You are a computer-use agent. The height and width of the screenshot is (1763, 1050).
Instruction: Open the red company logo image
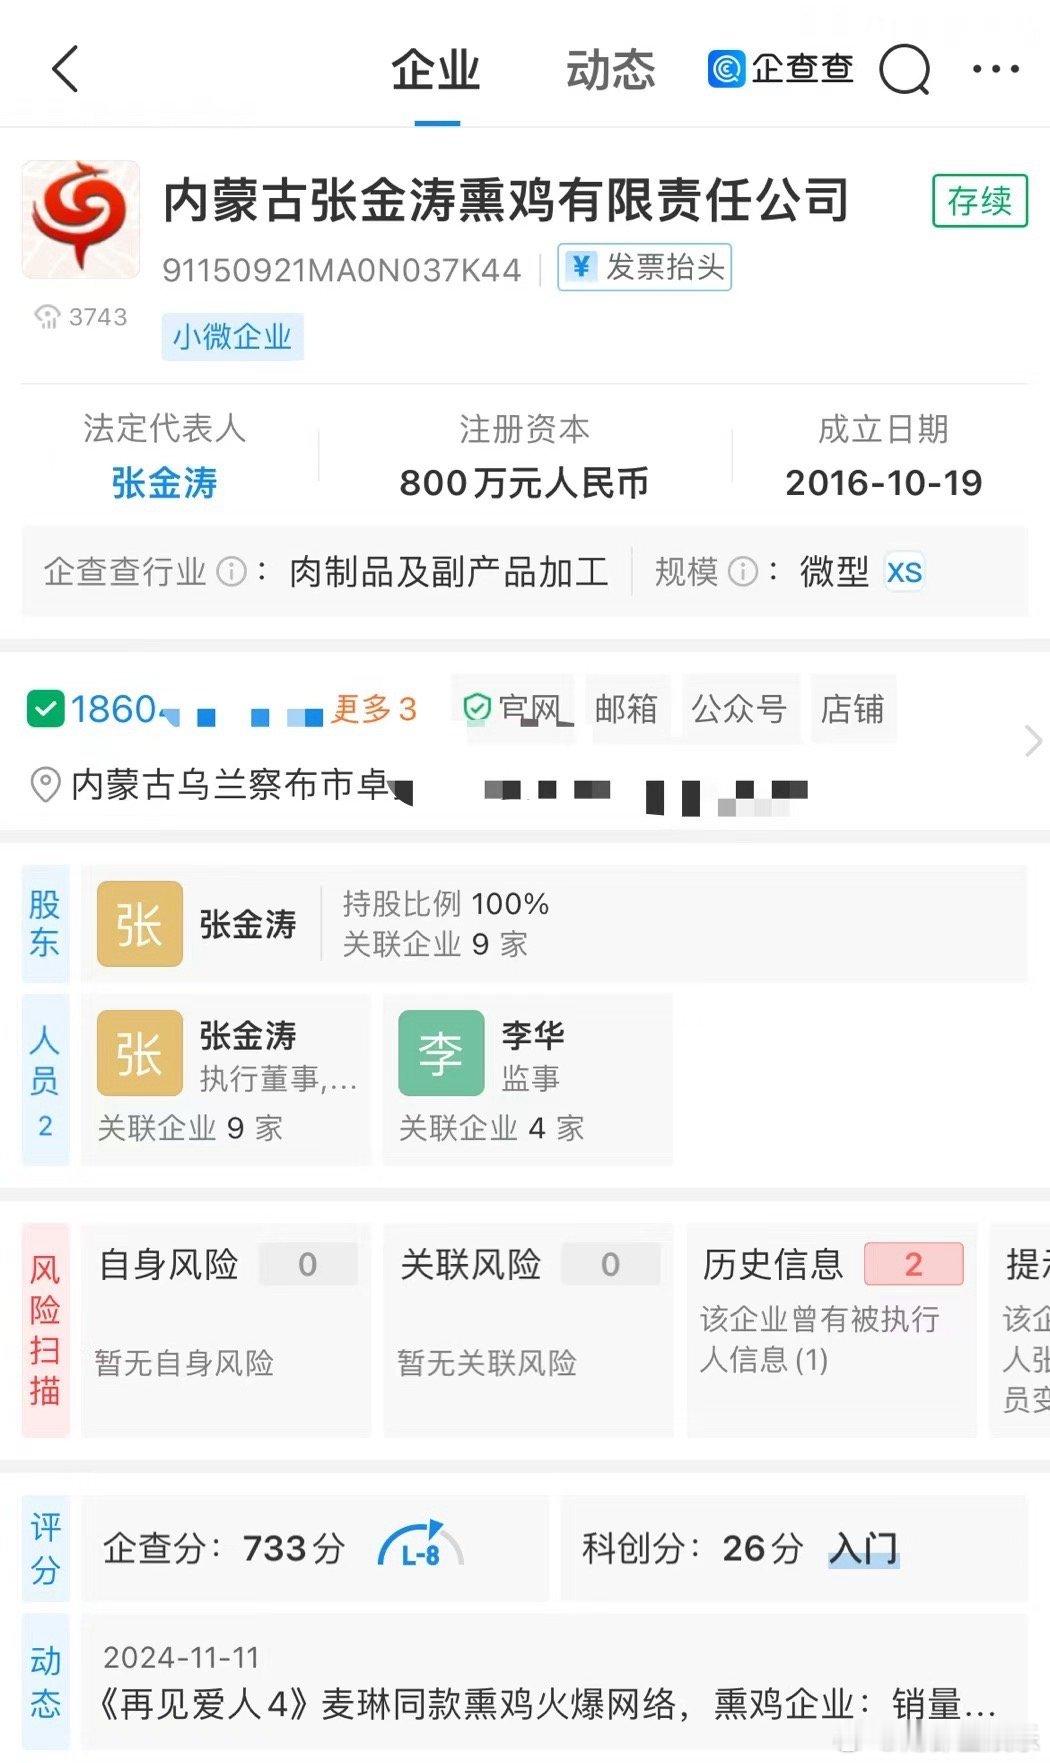pos(81,219)
